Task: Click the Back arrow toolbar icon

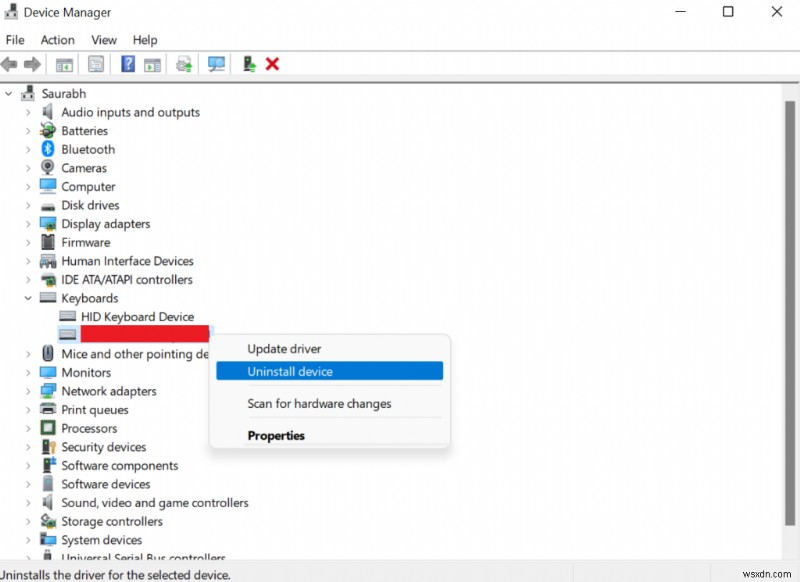Action: pyautogui.click(x=9, y=64)
